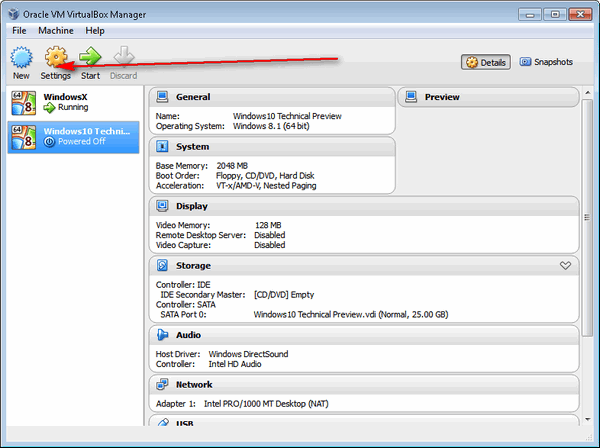Click the Network section icon

tap(162, 384)
